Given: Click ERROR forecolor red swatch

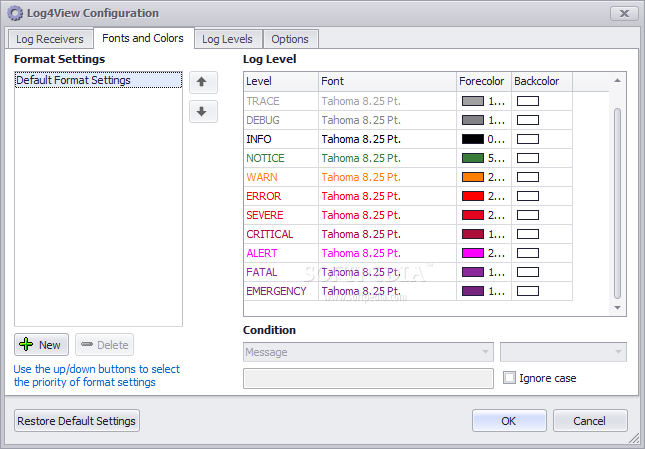Looking at the screenshot, I should pyautogui.click(x=473, y=196).
